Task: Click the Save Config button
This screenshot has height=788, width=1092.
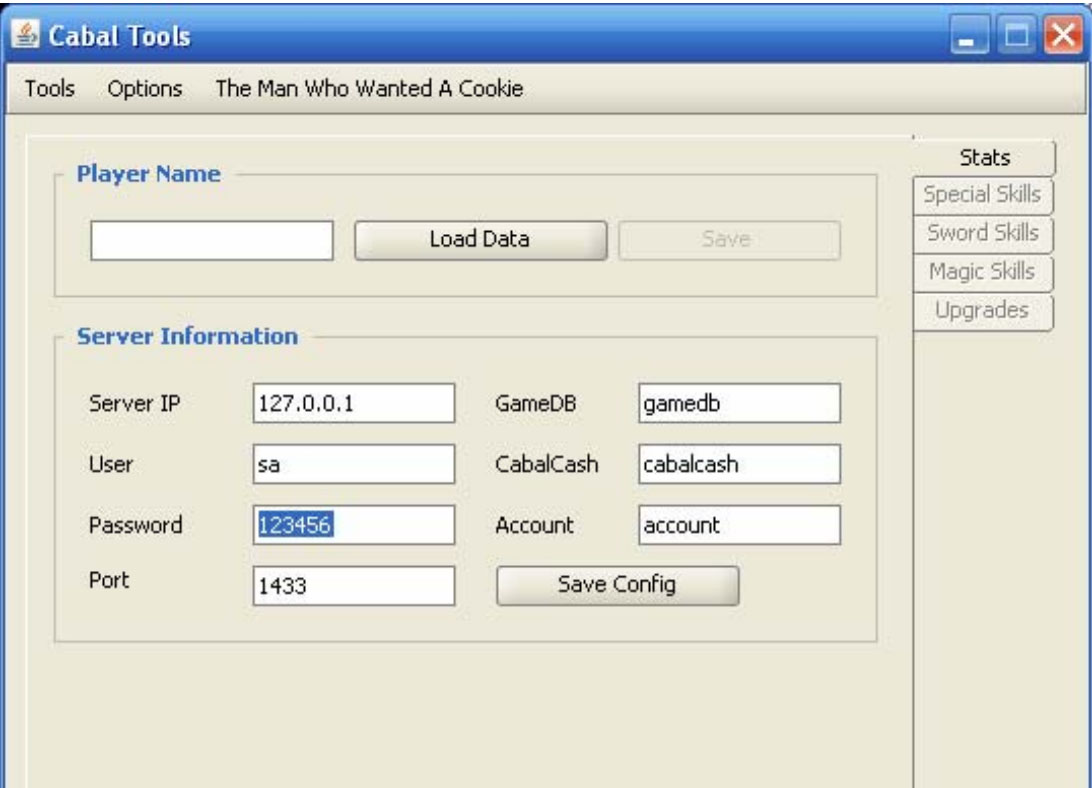Action: point(617,585)
